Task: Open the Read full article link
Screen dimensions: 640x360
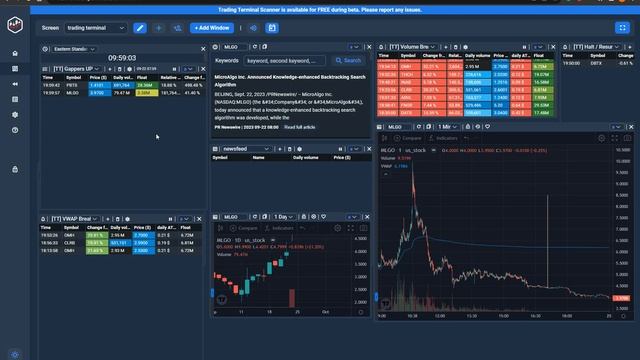Action: pos(300,127)
